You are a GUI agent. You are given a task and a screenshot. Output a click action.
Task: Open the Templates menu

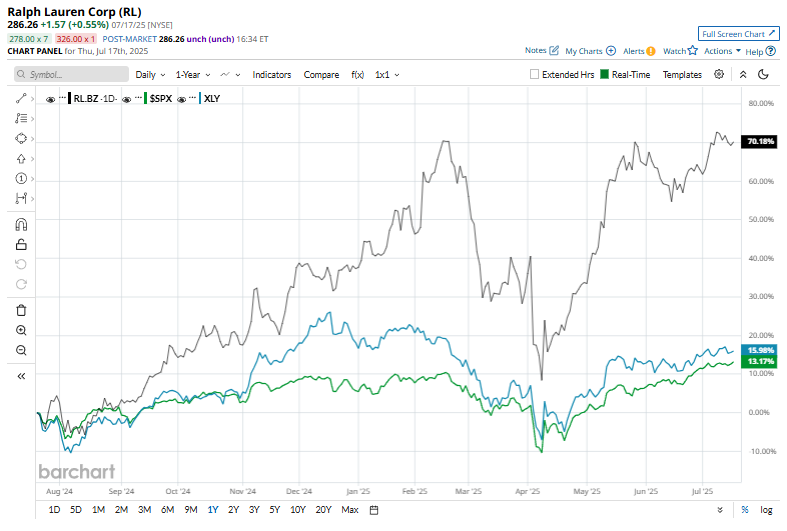point(682,74)
